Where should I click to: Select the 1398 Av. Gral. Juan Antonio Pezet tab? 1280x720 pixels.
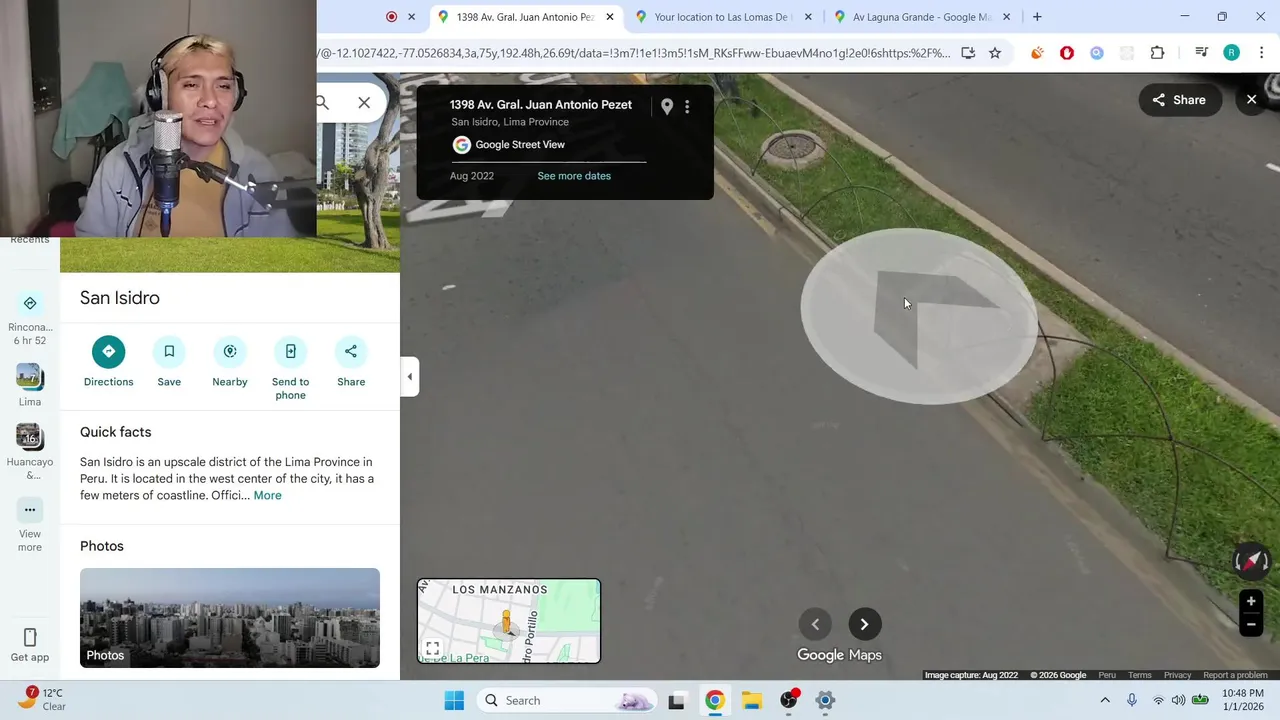(524, 17)
